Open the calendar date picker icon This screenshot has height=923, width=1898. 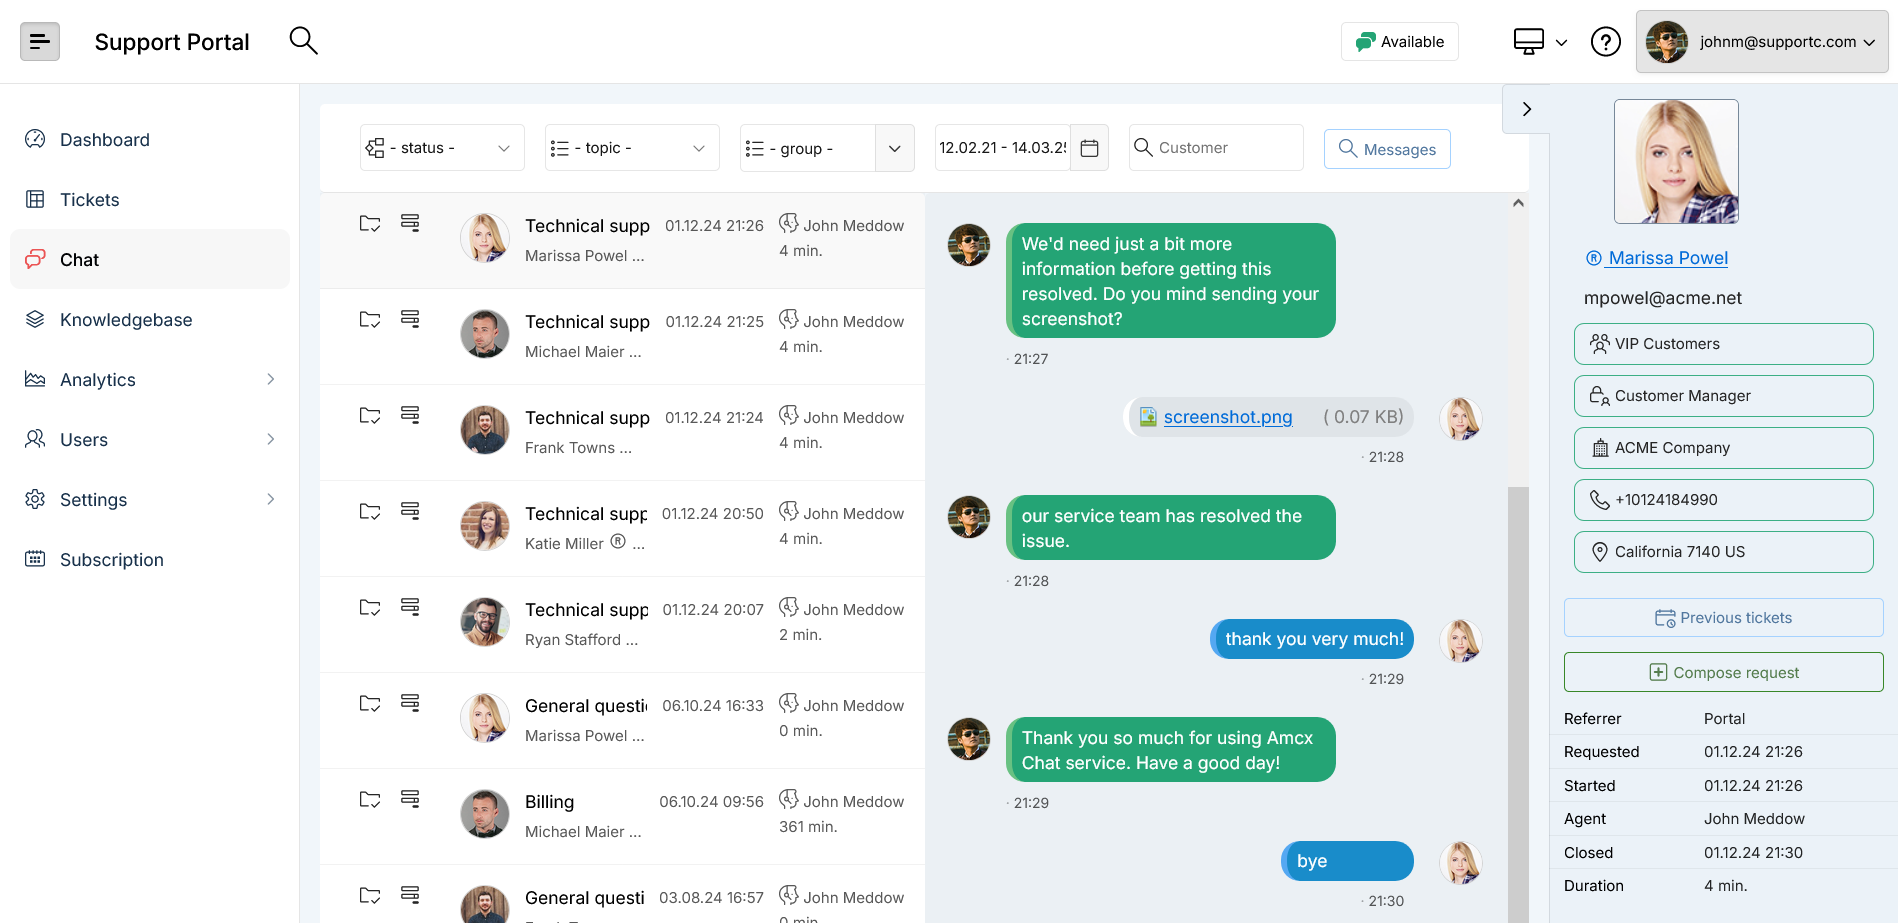[x=1090, y=148]
